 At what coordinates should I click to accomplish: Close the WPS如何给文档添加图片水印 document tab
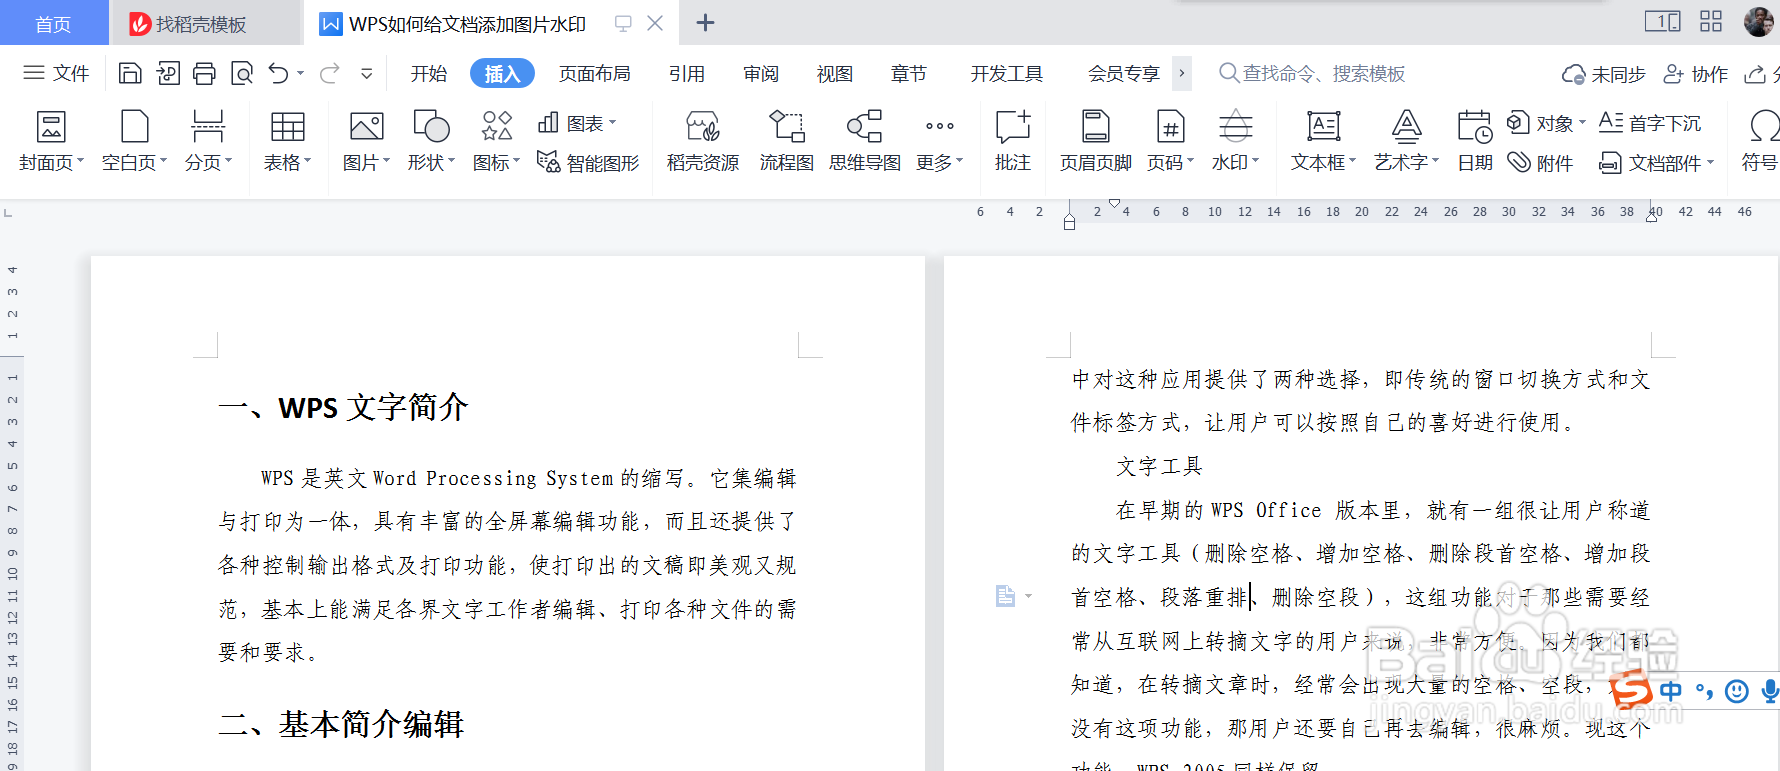click(655, 22)
